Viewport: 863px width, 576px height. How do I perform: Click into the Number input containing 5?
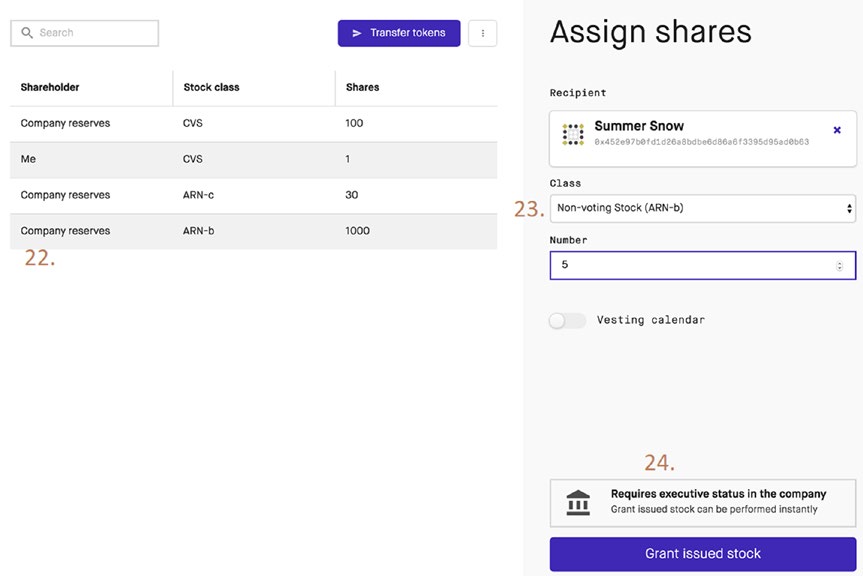(x=690, y=265)
